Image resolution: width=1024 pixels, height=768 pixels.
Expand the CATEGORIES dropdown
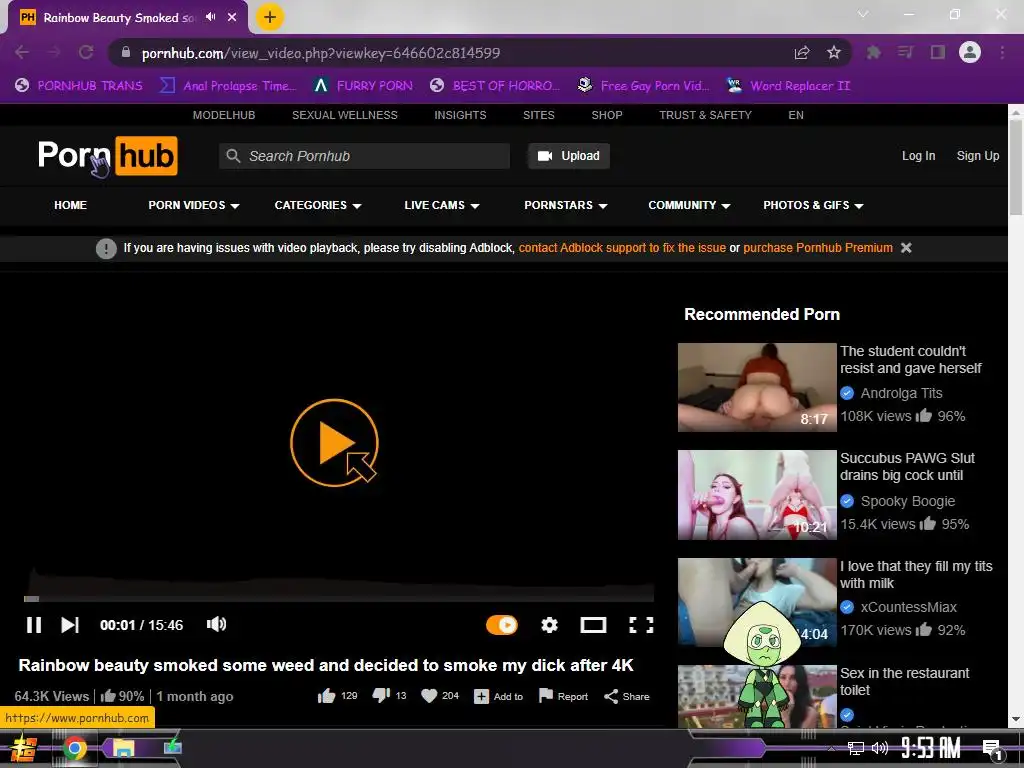[x=318, y=205]
